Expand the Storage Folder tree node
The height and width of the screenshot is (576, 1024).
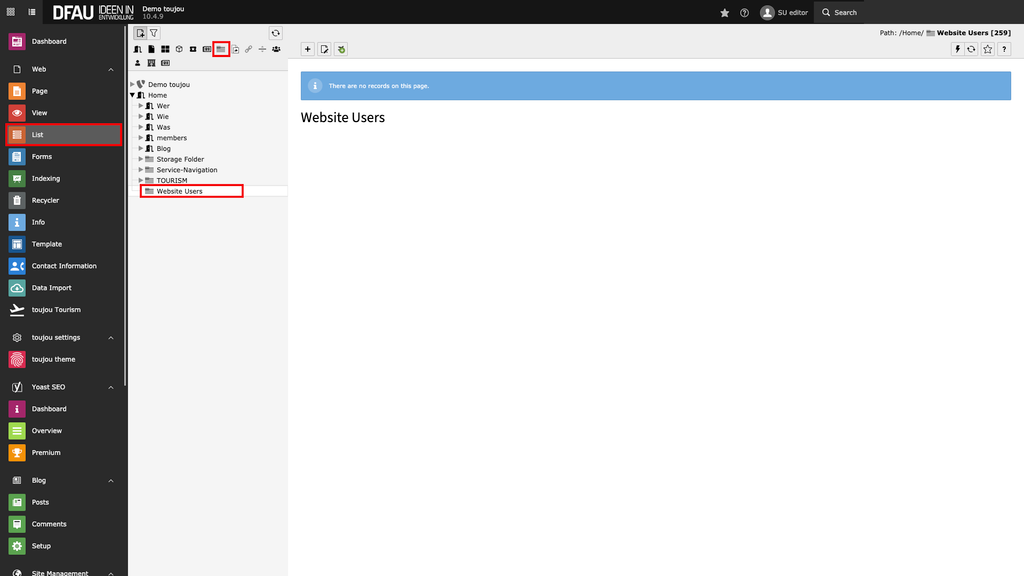click(141, 159)
